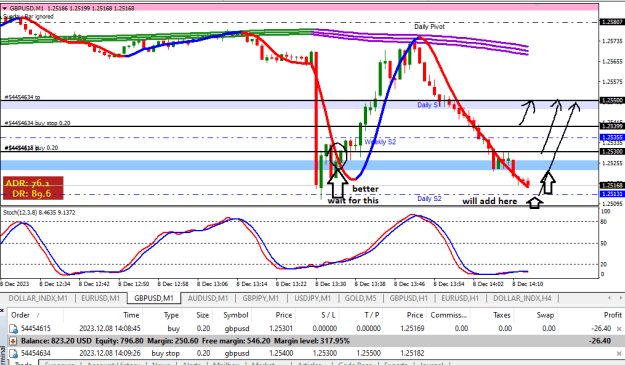Screen dimensions: 625x365
Task: Sort by the Commission column header
Action: (x=448, y=315)
